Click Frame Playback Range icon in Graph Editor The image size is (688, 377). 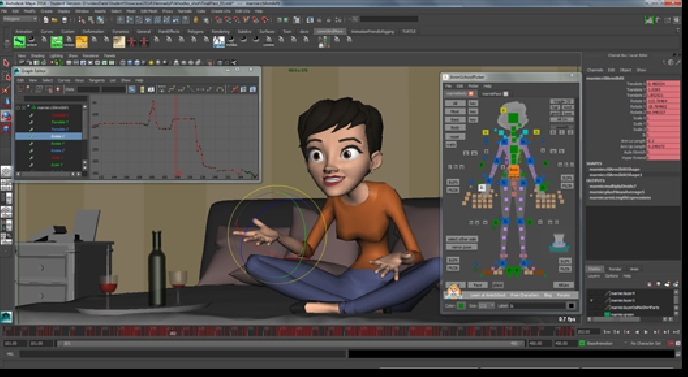pos(142,89)
